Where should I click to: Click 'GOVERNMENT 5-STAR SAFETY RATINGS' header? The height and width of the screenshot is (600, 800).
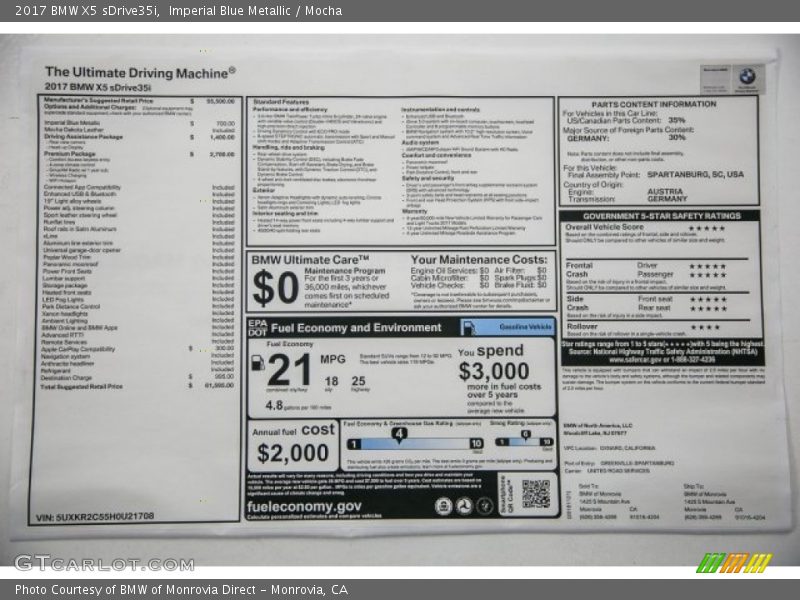pos(662,216)
